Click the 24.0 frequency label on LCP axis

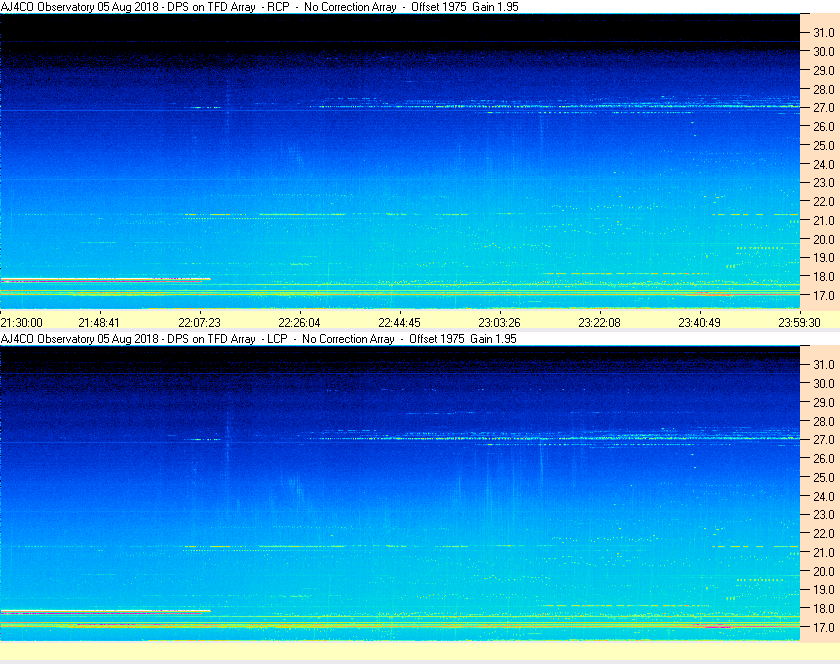(824, 496)
